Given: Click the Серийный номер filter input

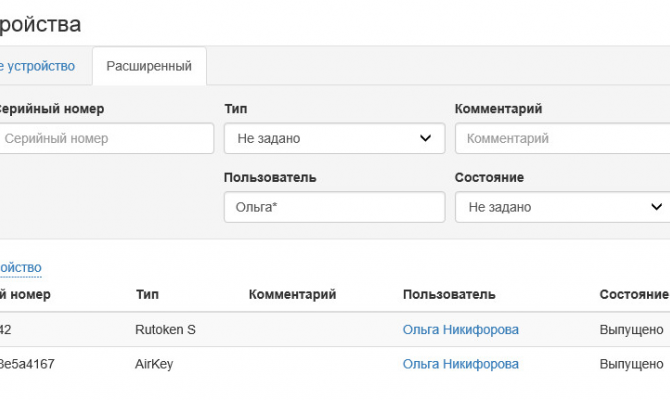Looking at the screenshot, I should (106, 139).
